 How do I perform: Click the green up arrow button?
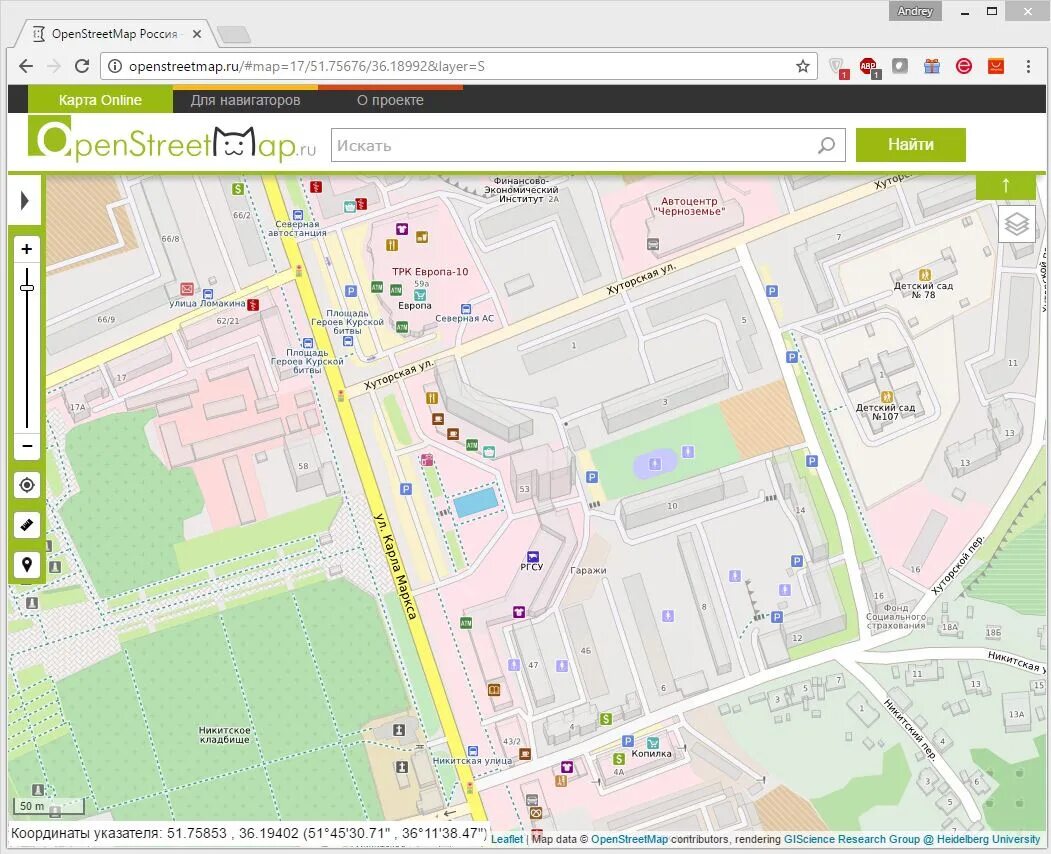tap(1005, 186)
